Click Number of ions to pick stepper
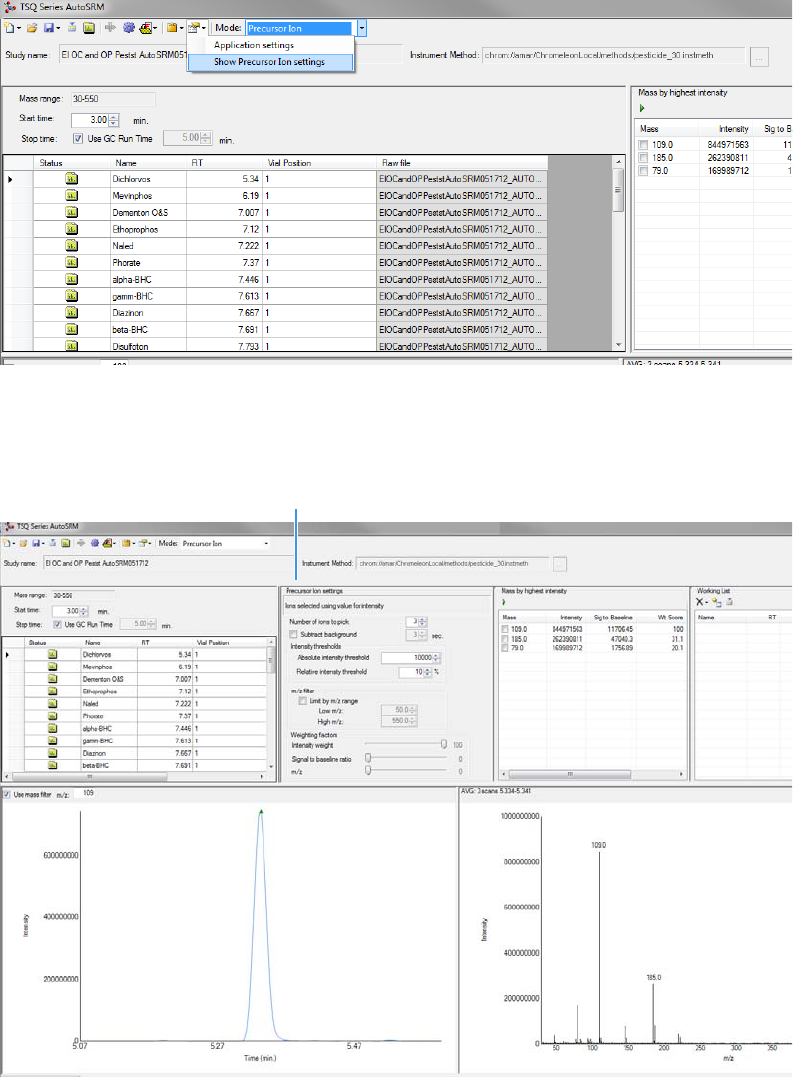Screen dimensions: 793x1077 [x=423, y=622]
